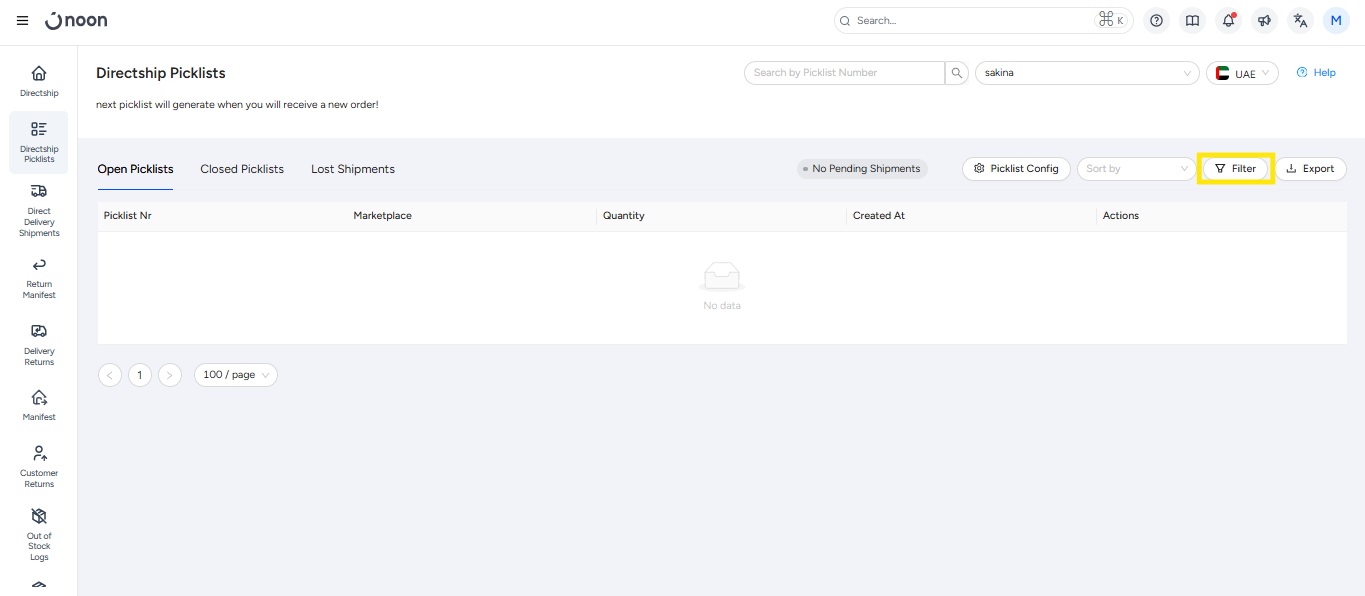Go to Direct Delivery Shipments in sidebar
Screen dimensions: 1365x596
coord(39,210)
